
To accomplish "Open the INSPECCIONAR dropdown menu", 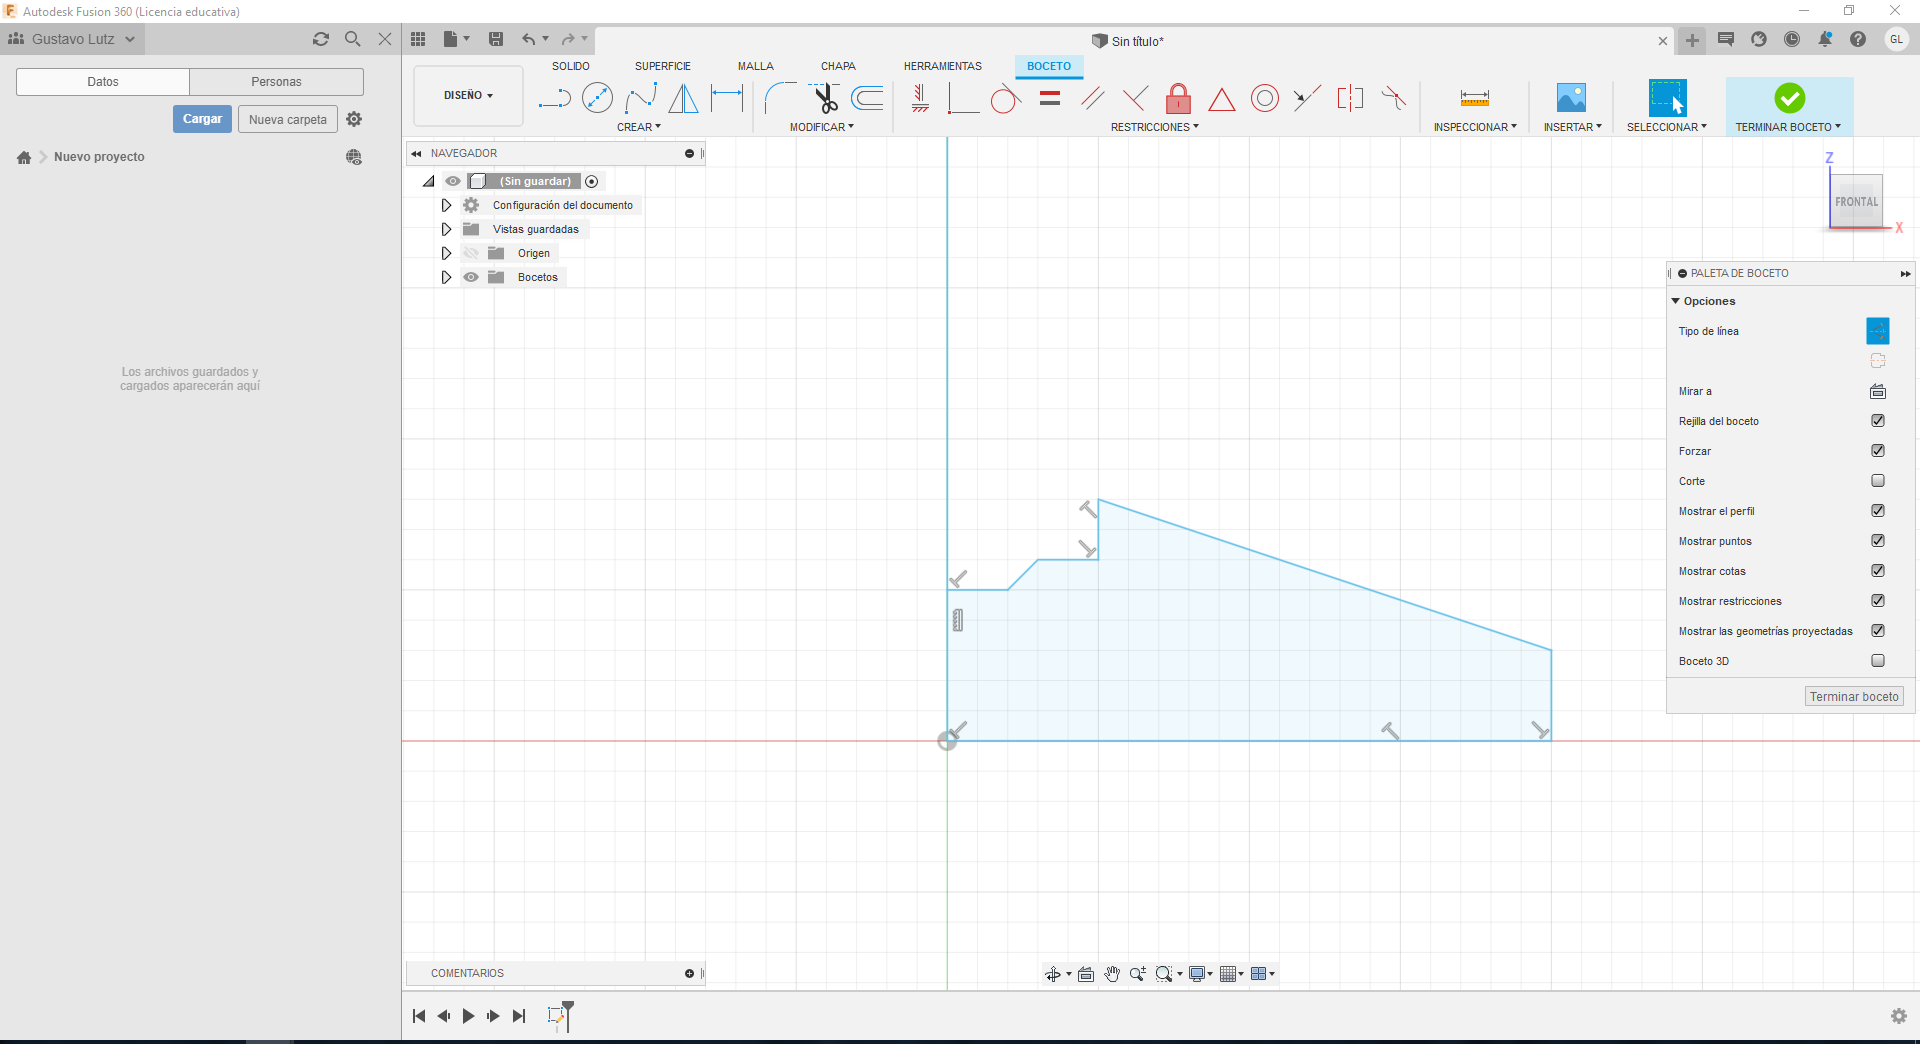I will (1475, 127).
